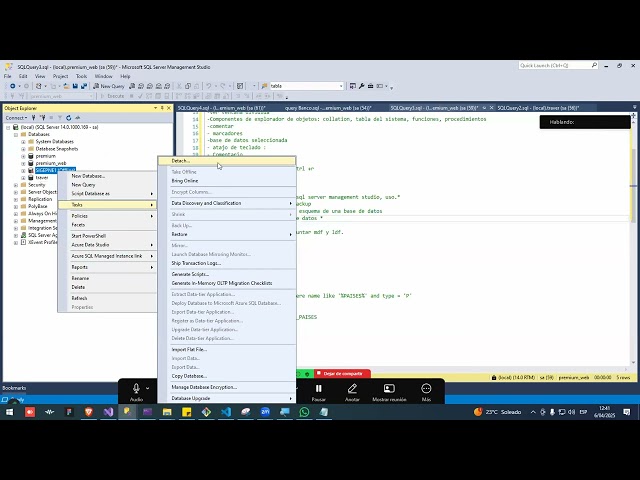Click Dejar de compartir button
This screenshot has width=640, height=480.
342,373
